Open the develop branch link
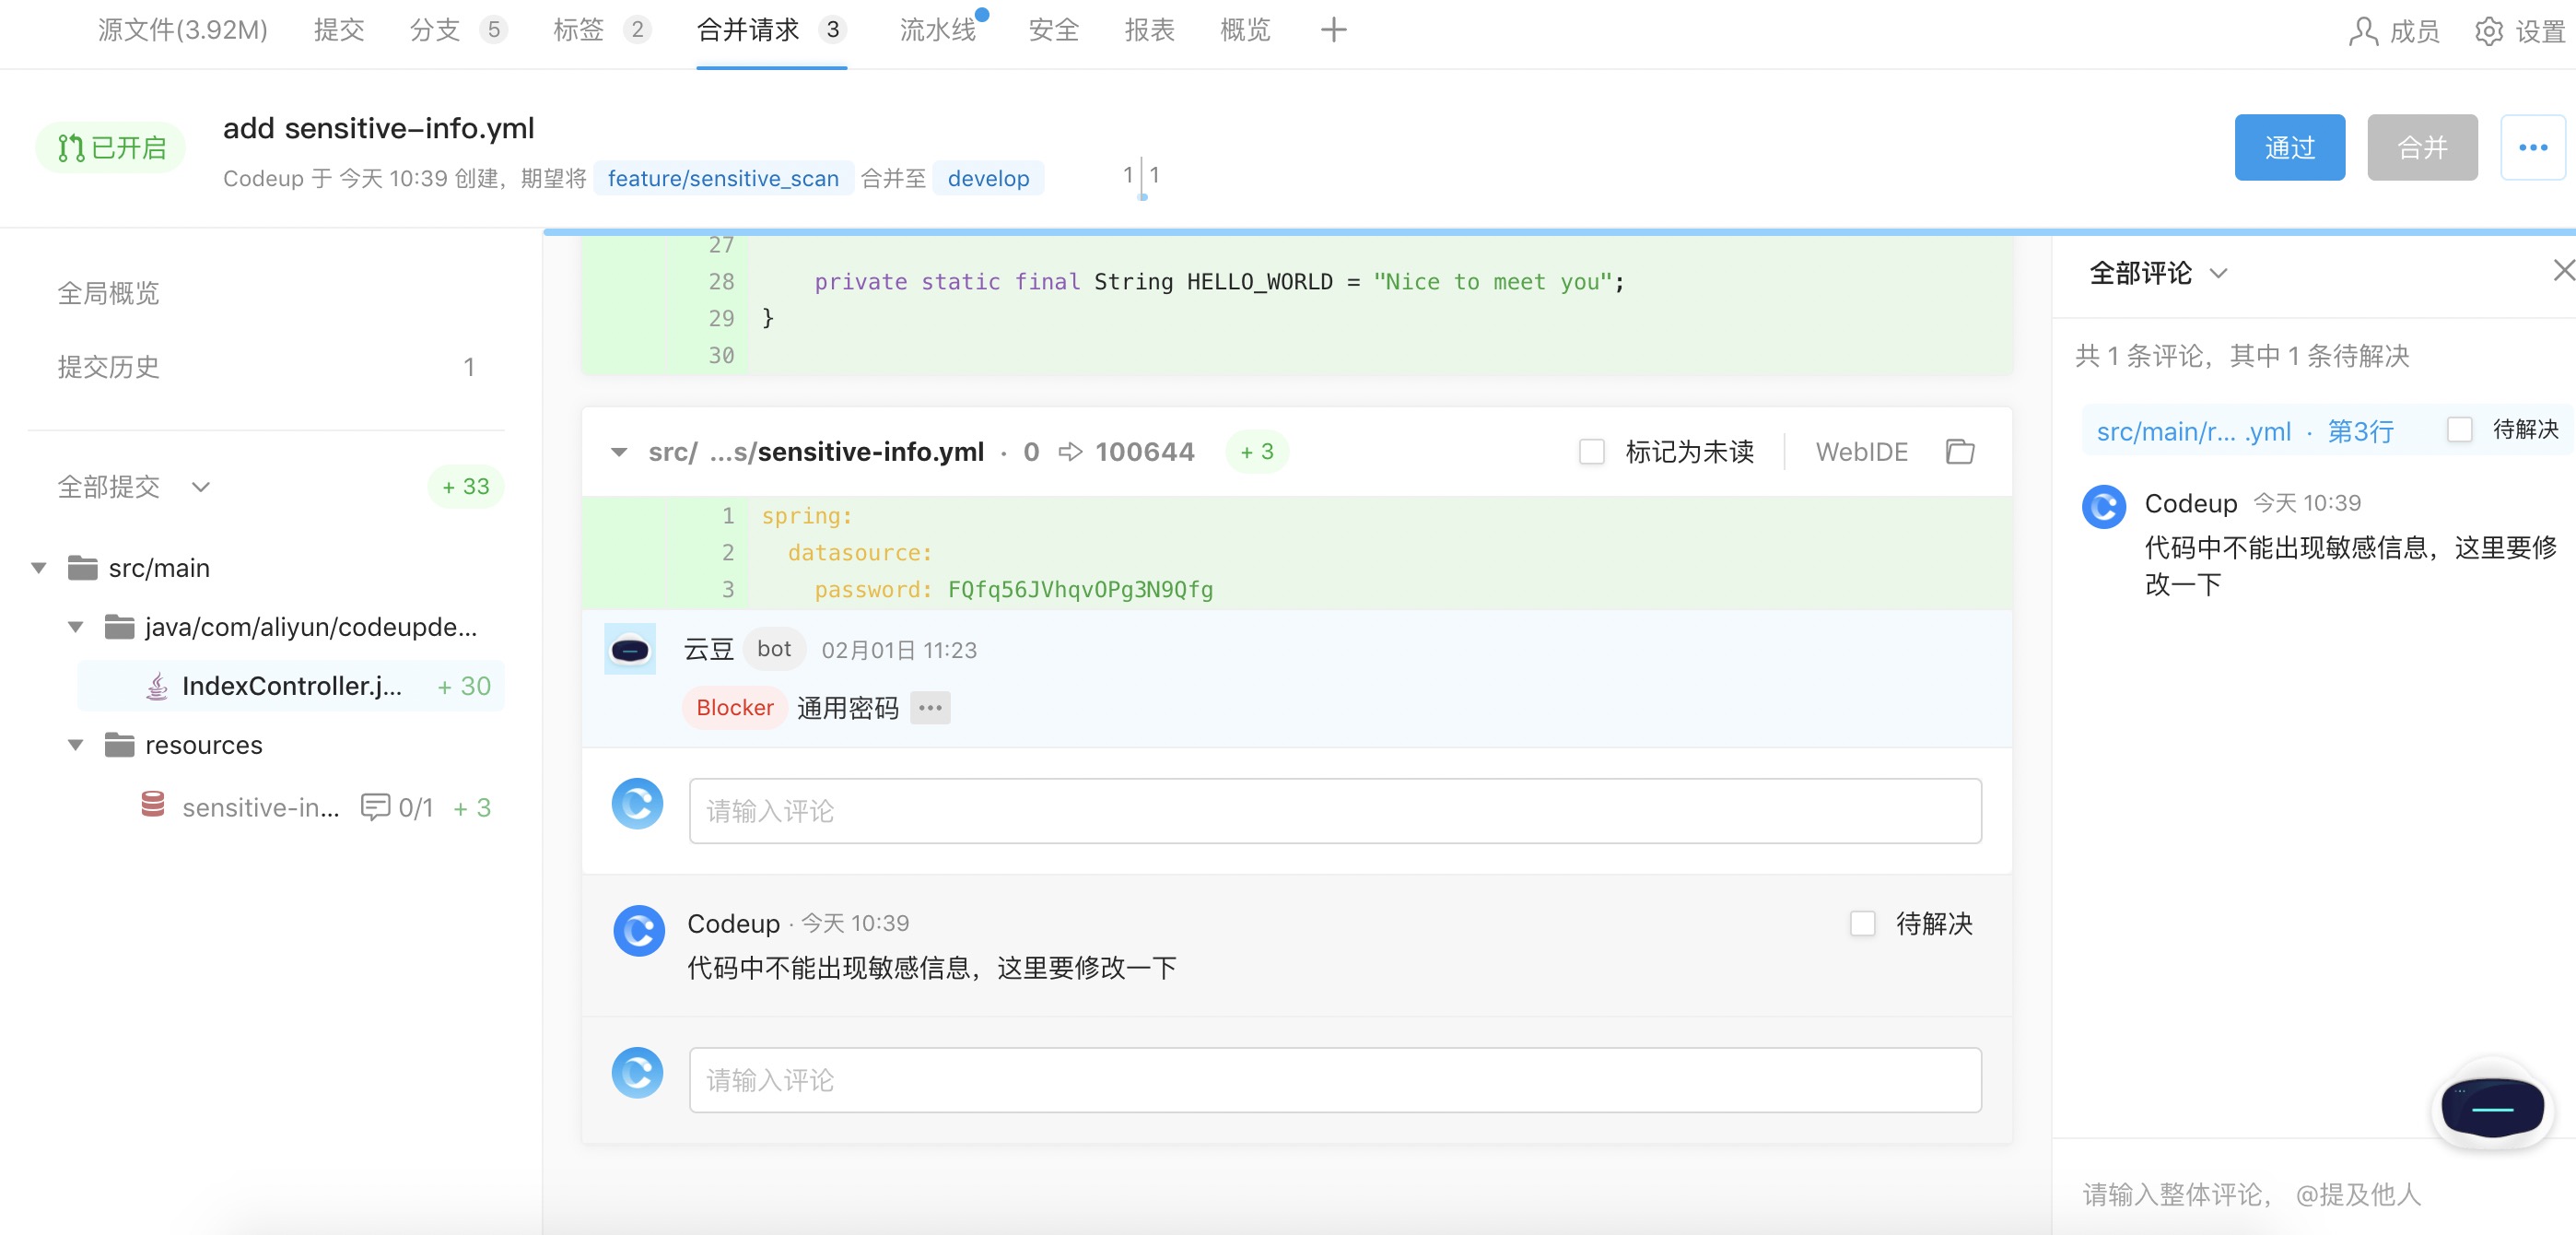The image size is (2576, 1235). (988, 178)
